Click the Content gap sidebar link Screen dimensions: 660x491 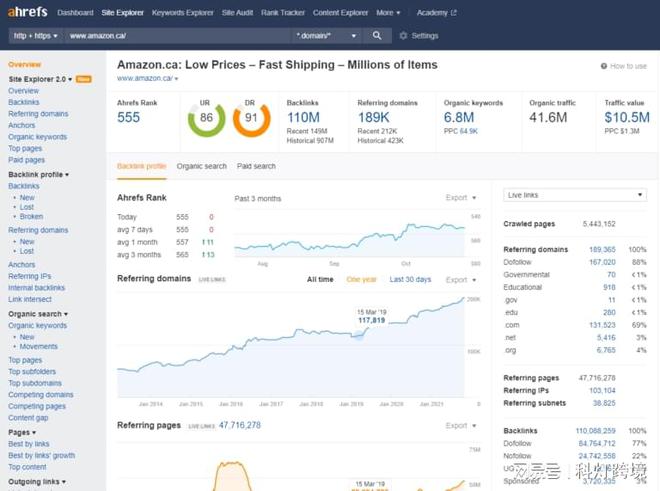[30, 418]
